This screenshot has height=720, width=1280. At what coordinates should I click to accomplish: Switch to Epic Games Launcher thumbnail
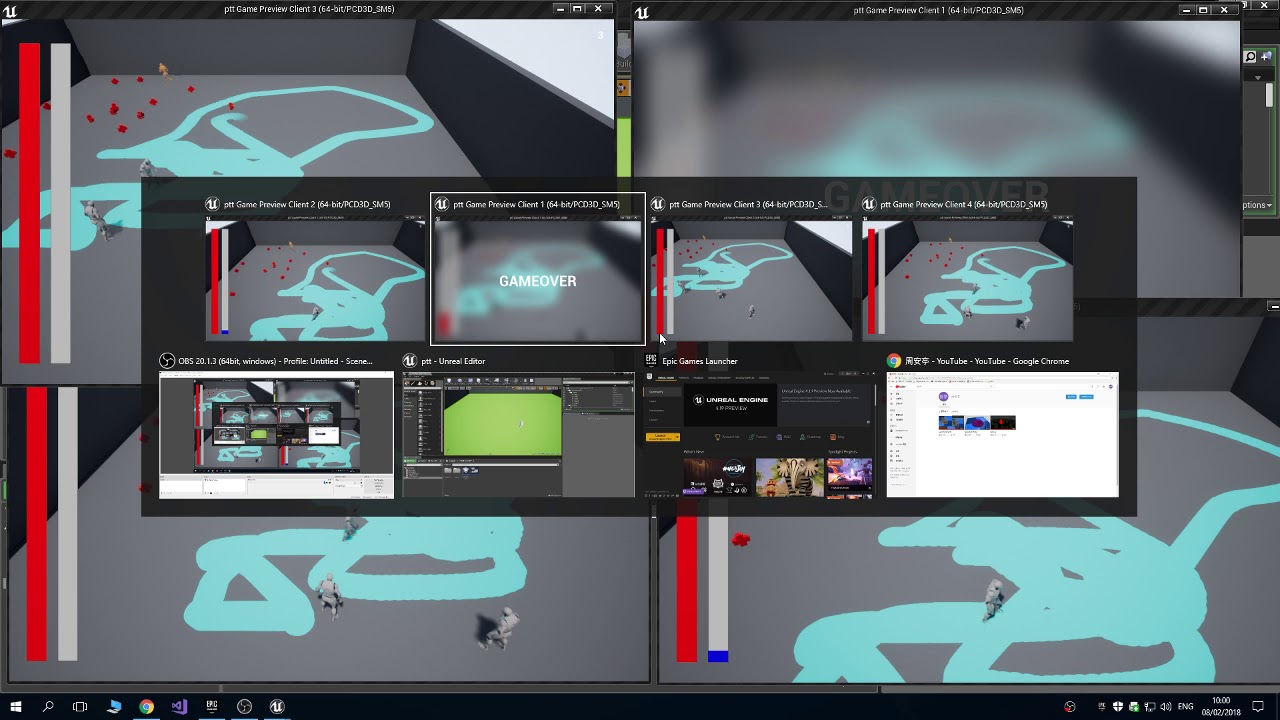point(760,435)
